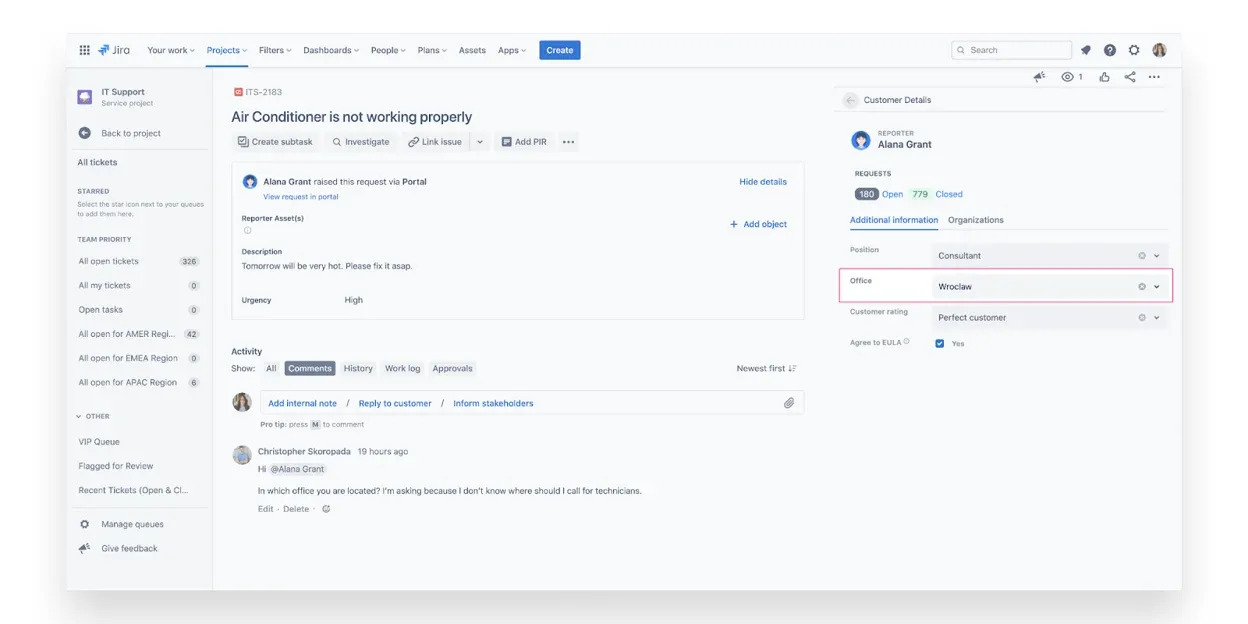Toggle the watch eye icon
Screen dimensions: 1248x624
point(1068,77)
